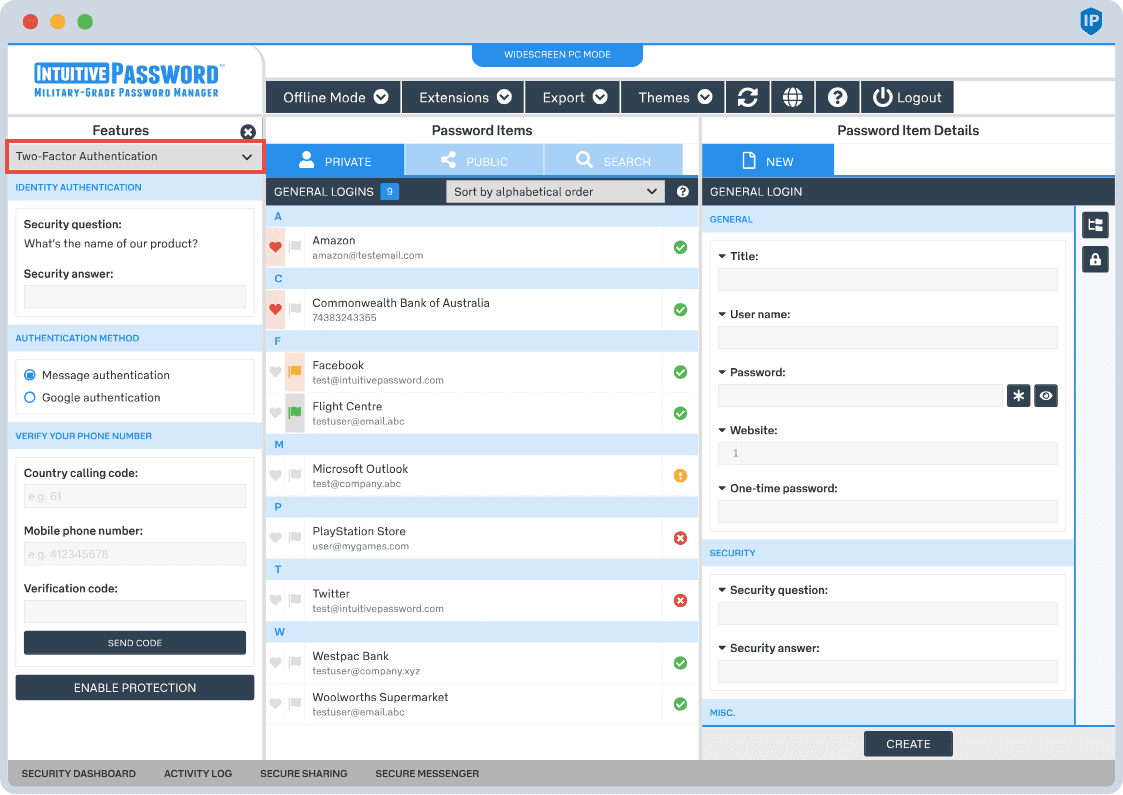The image size is (1123, 795).
Task: Open Sort by alphabetical order dropdown
Action: tap(555, 191)
